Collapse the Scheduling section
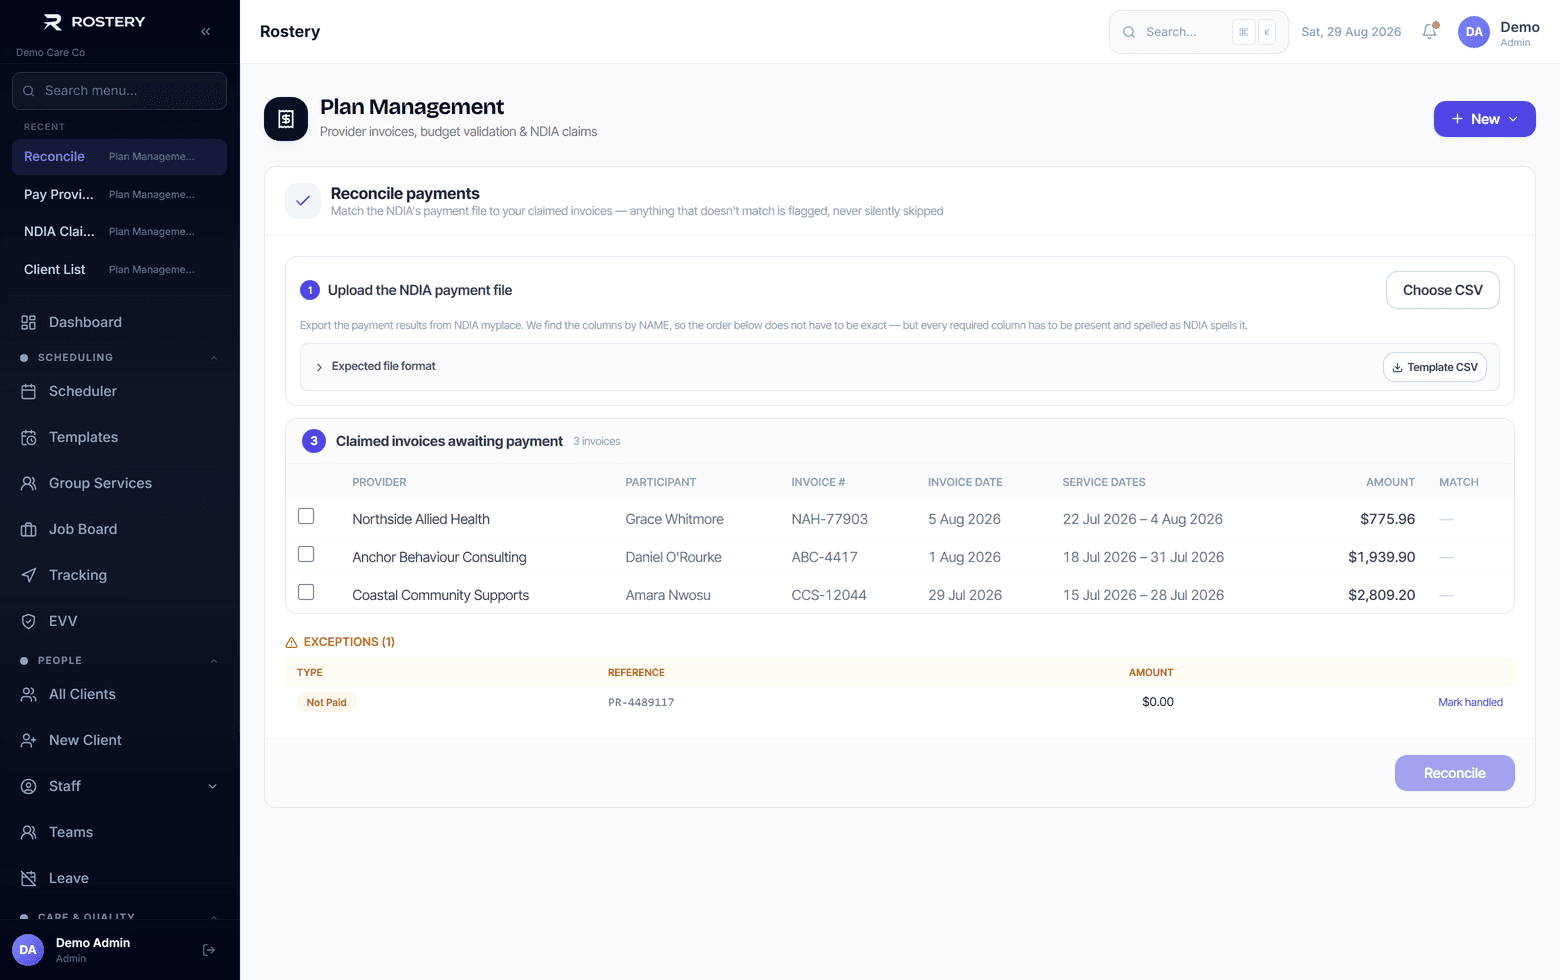Viewport: 1560px width, 980px height. (x=120, y=357)
